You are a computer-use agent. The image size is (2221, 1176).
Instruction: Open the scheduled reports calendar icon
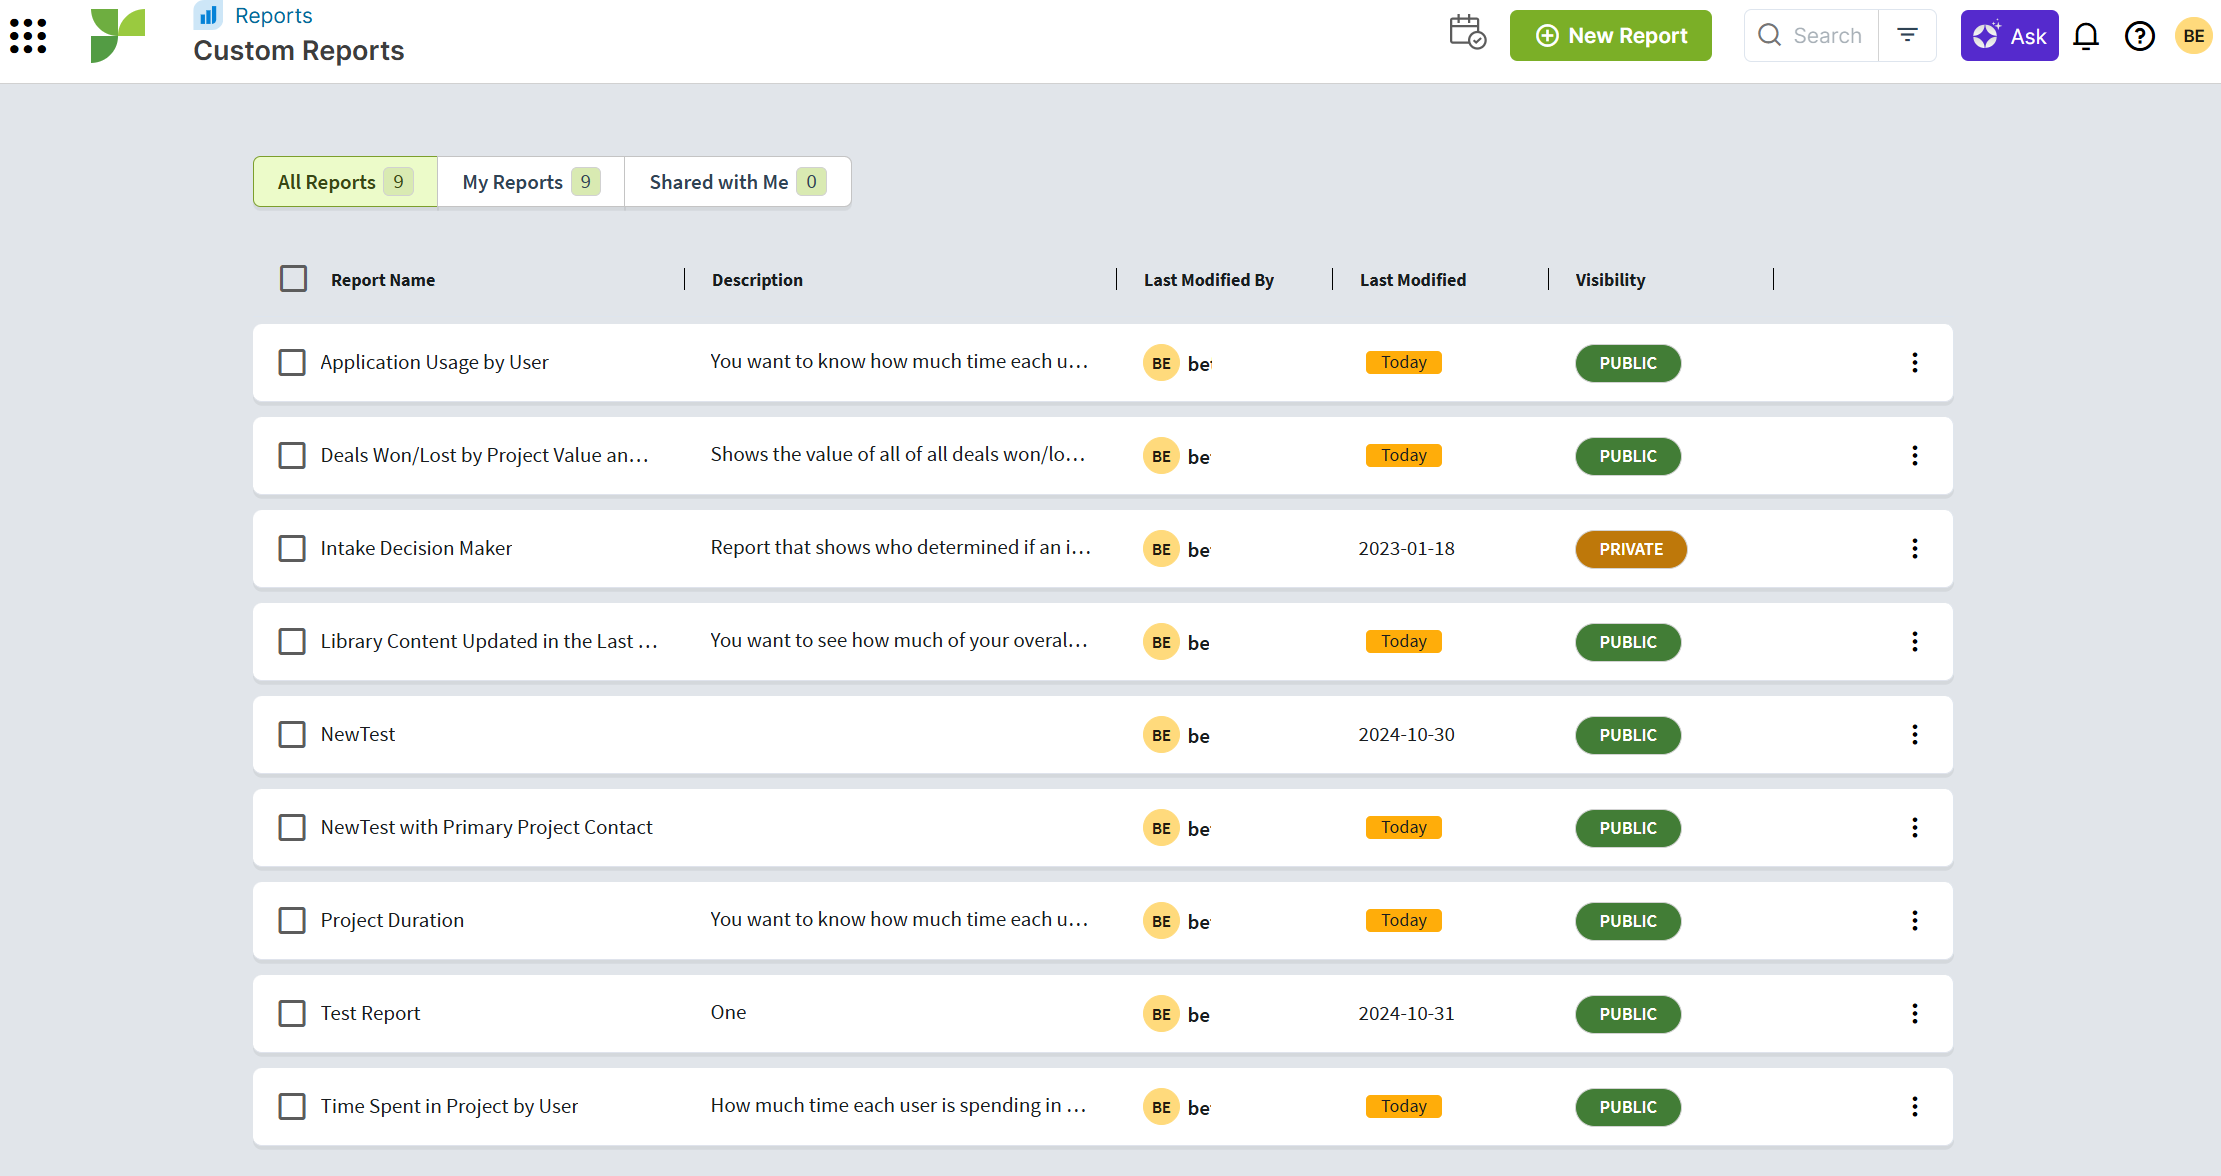(1467, 34)
